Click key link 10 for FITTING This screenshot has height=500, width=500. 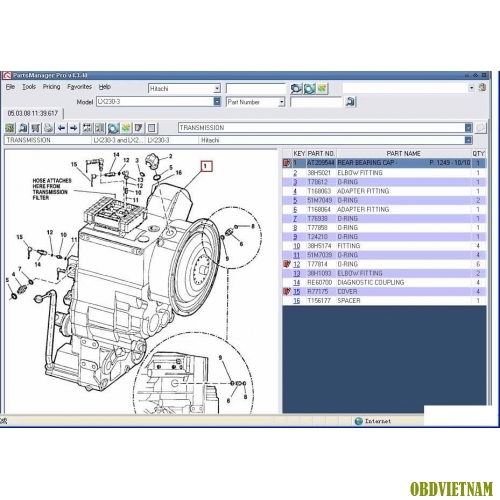click(x=297, y=246)
